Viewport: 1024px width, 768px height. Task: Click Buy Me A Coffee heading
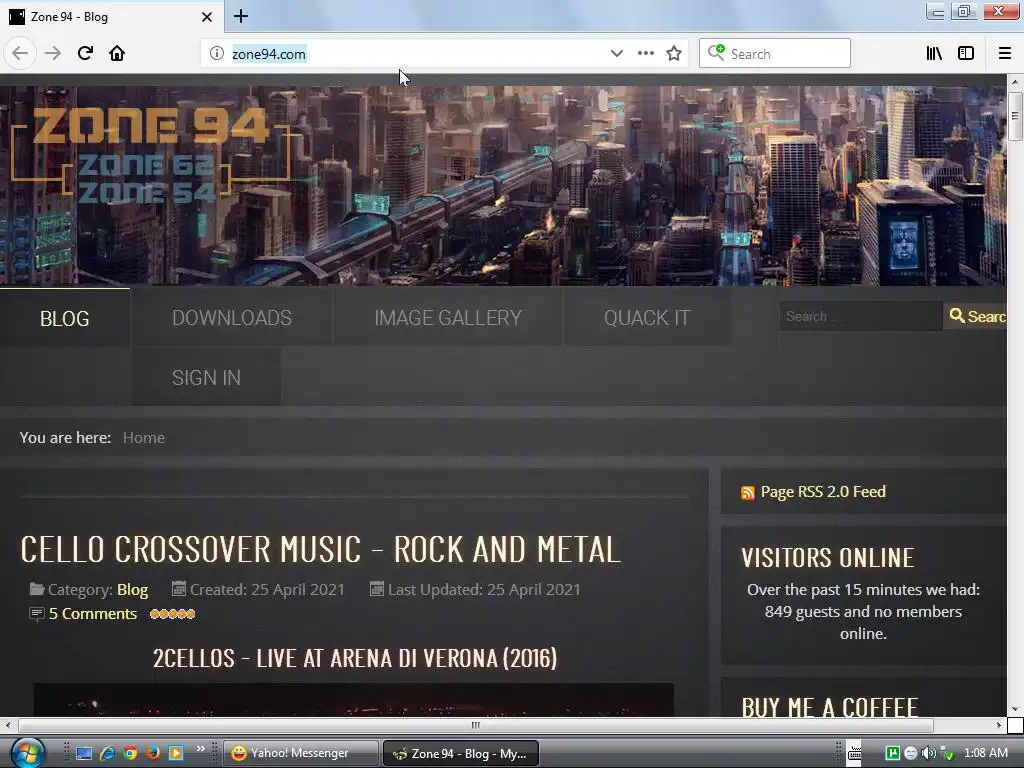(x=829, y=707)
